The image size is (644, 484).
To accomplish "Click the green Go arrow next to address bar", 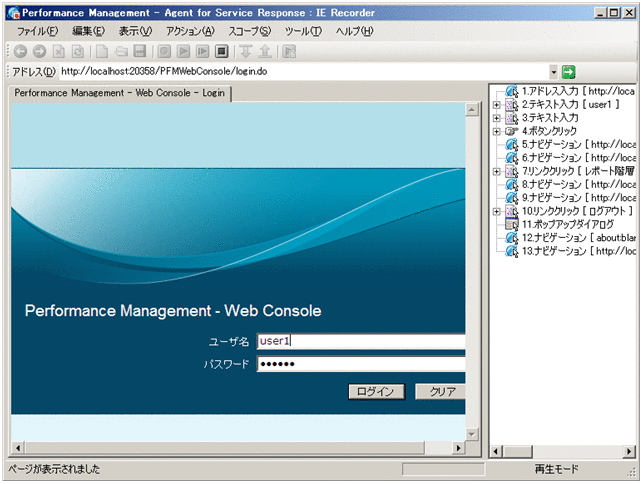I will (x=568, y=72).
